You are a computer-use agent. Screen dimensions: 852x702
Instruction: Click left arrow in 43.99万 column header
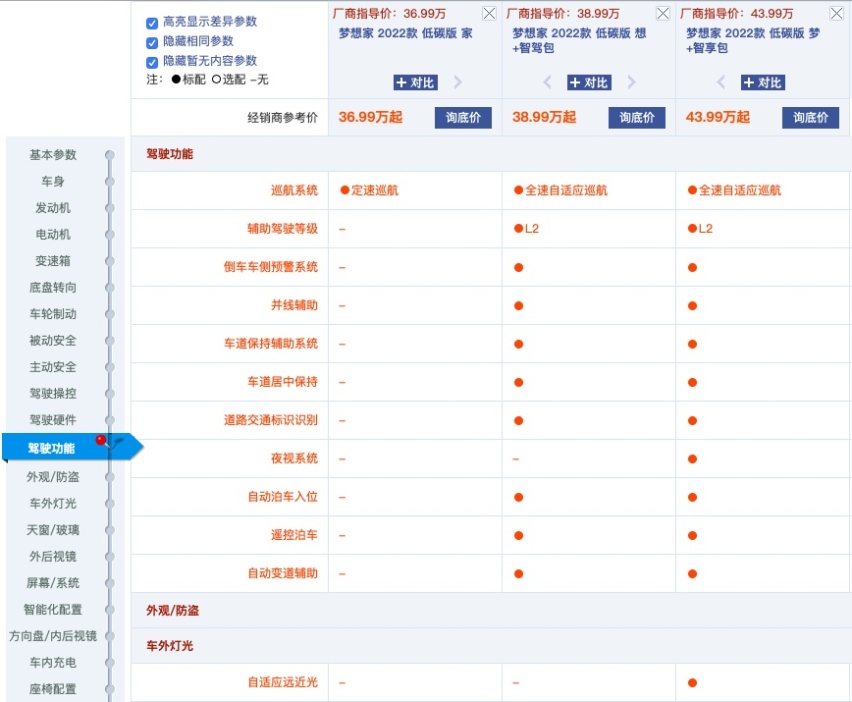coord(721,82)
